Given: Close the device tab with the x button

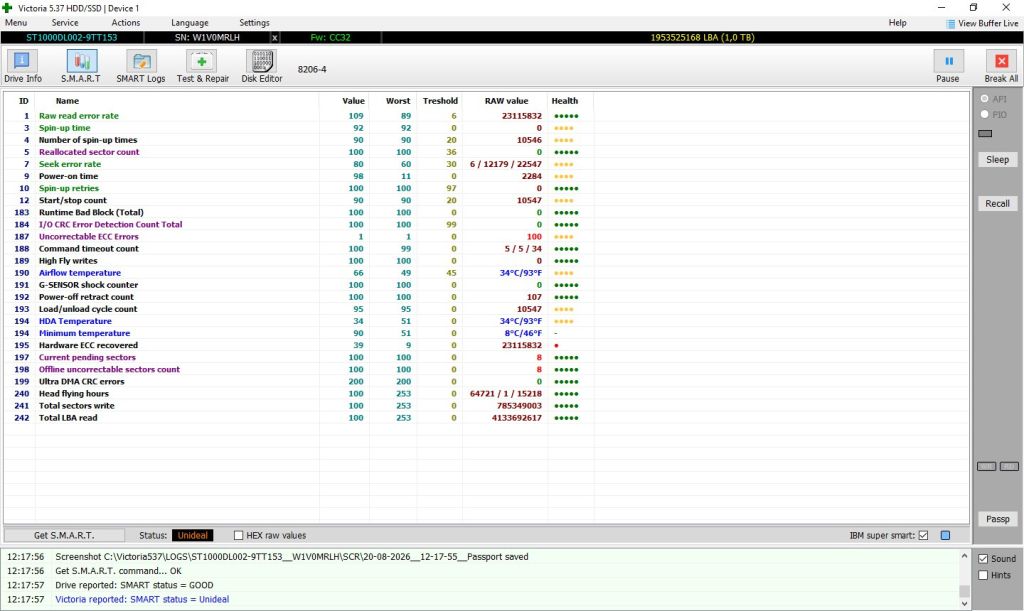Looking at the screenshot, I should pyautogui.click(x=275, y=38).
